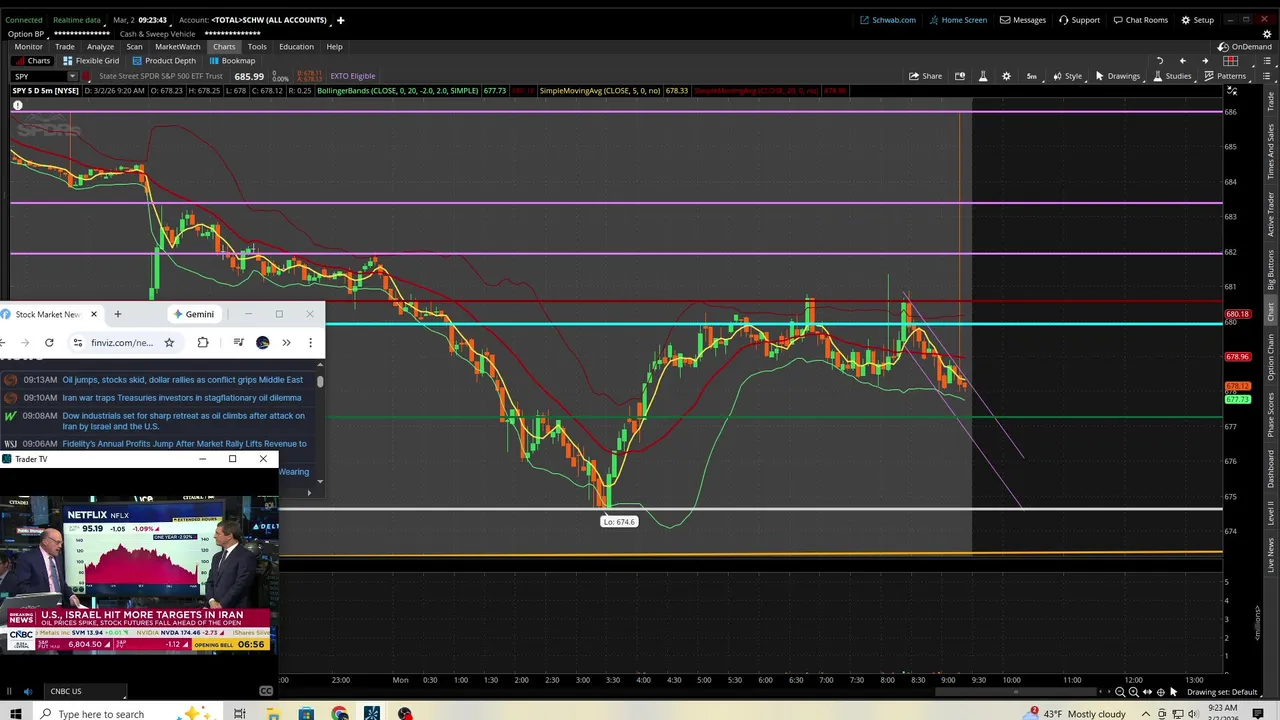
Task: Click zoom-in magnifier icon below chart
Action: click(x=1133, y=692)
